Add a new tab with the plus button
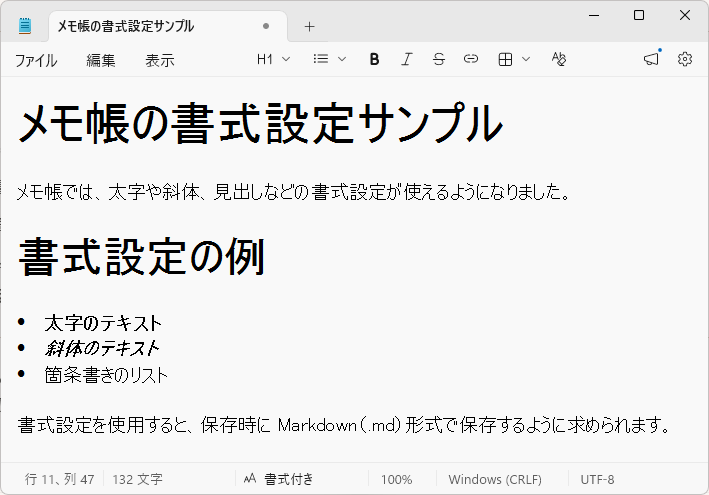The image size is (709, 495). click(x=309, y=27)
